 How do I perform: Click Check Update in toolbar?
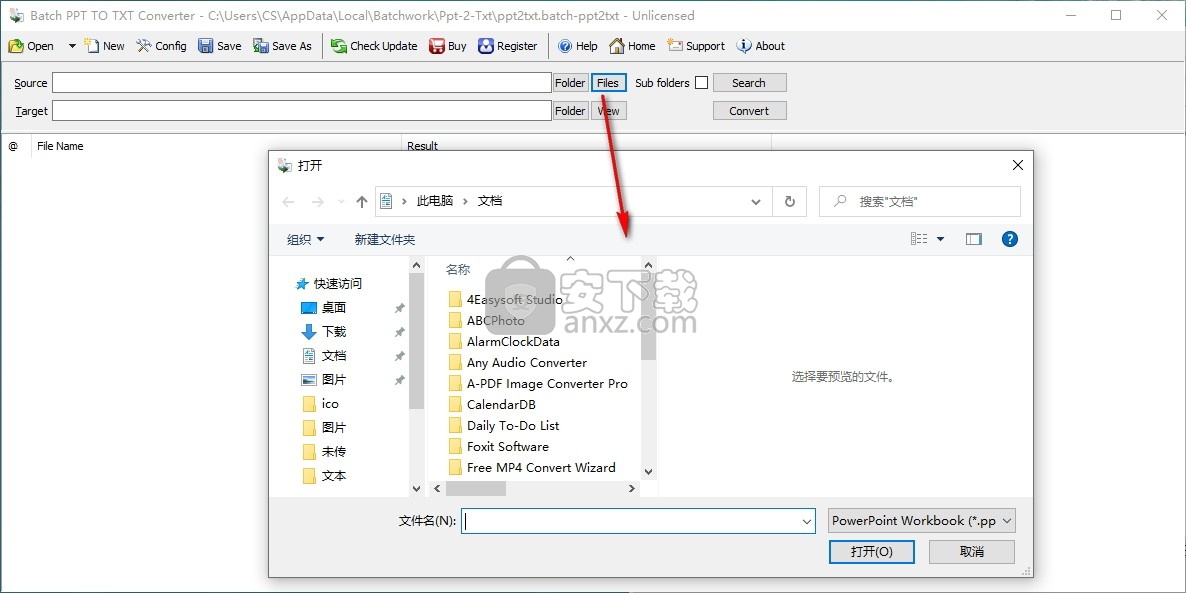[374, 46]
